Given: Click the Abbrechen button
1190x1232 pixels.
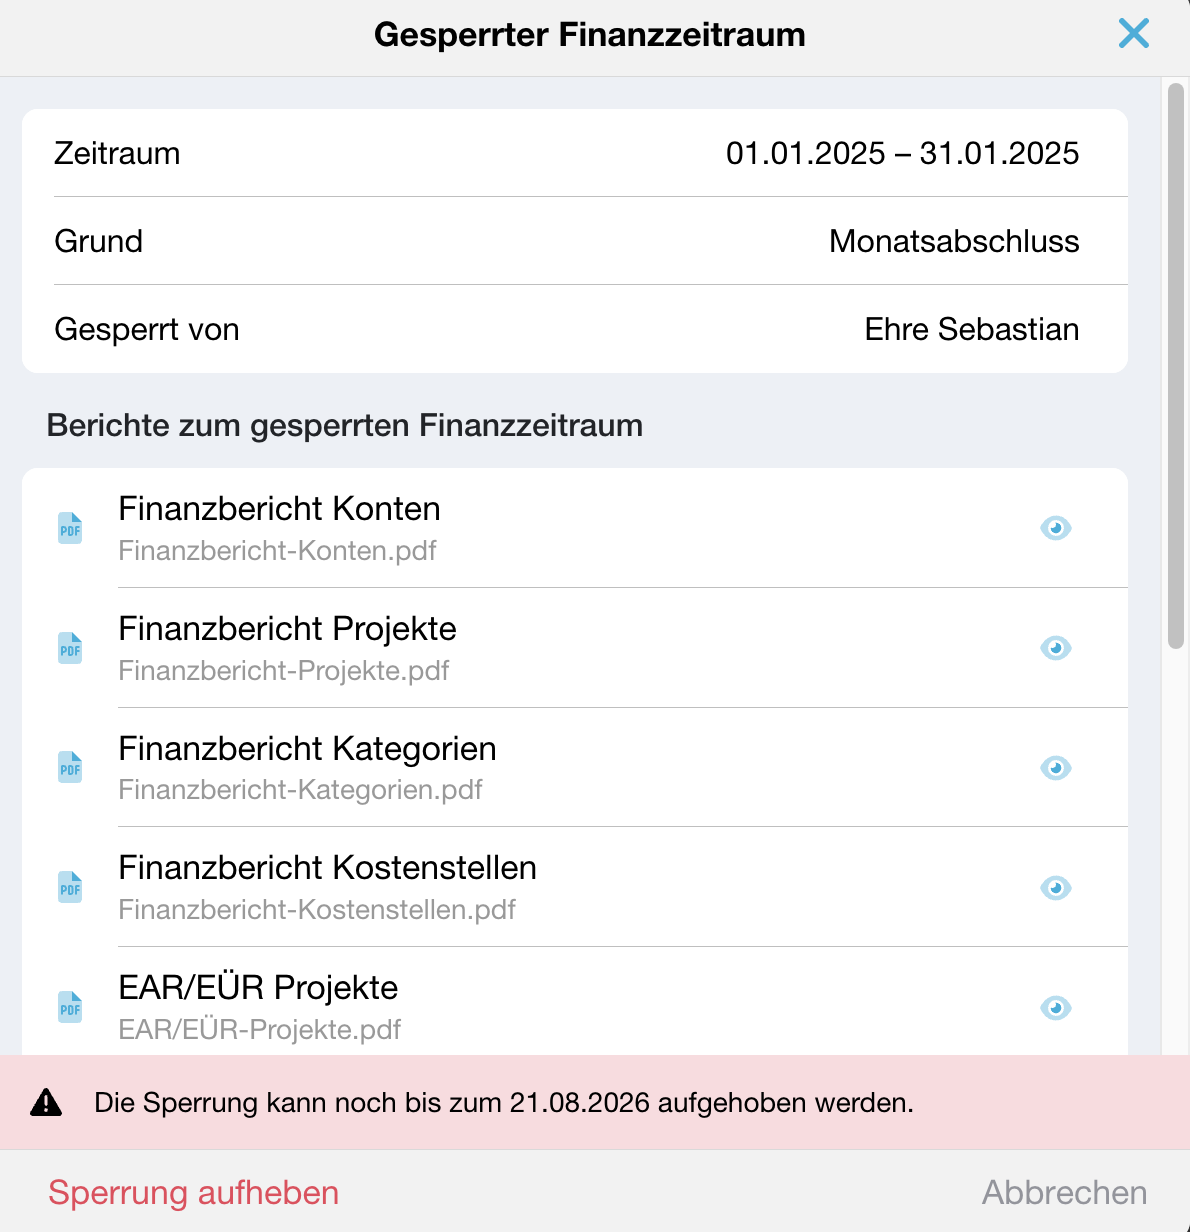Looking at the screenshot, I should (1064, 1192).
